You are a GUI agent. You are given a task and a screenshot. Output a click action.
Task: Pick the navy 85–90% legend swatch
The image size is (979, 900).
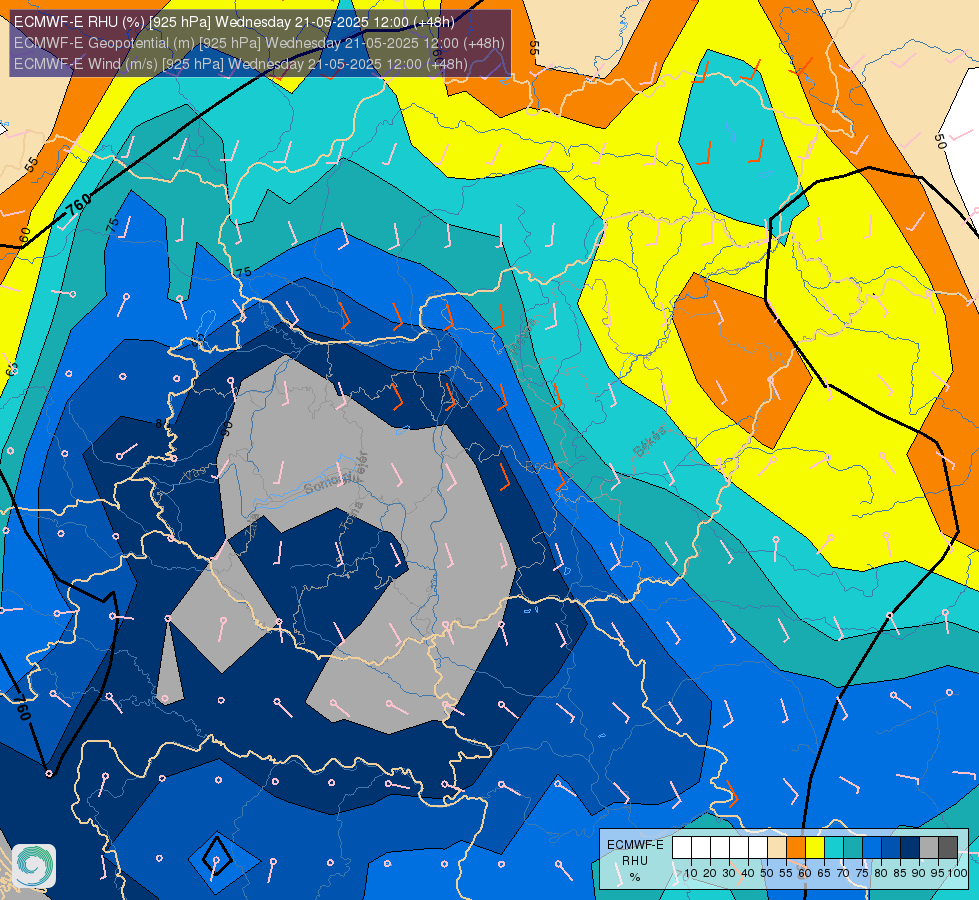point(910,847)
